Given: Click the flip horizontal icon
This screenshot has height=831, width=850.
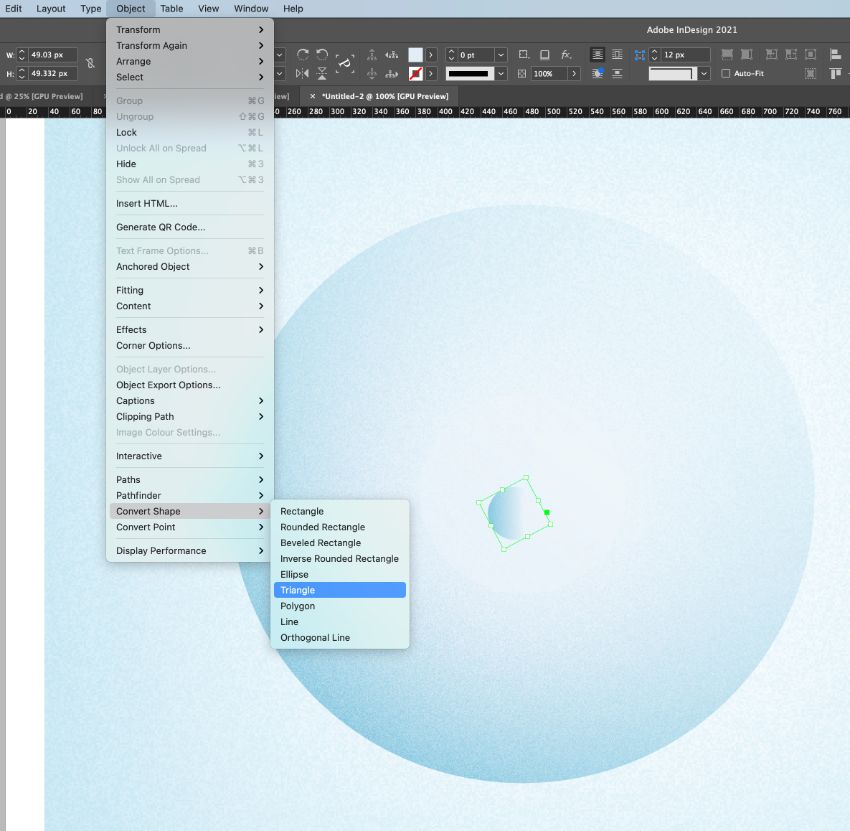Looking at the screenshot, I should click(x=303, y=74).
